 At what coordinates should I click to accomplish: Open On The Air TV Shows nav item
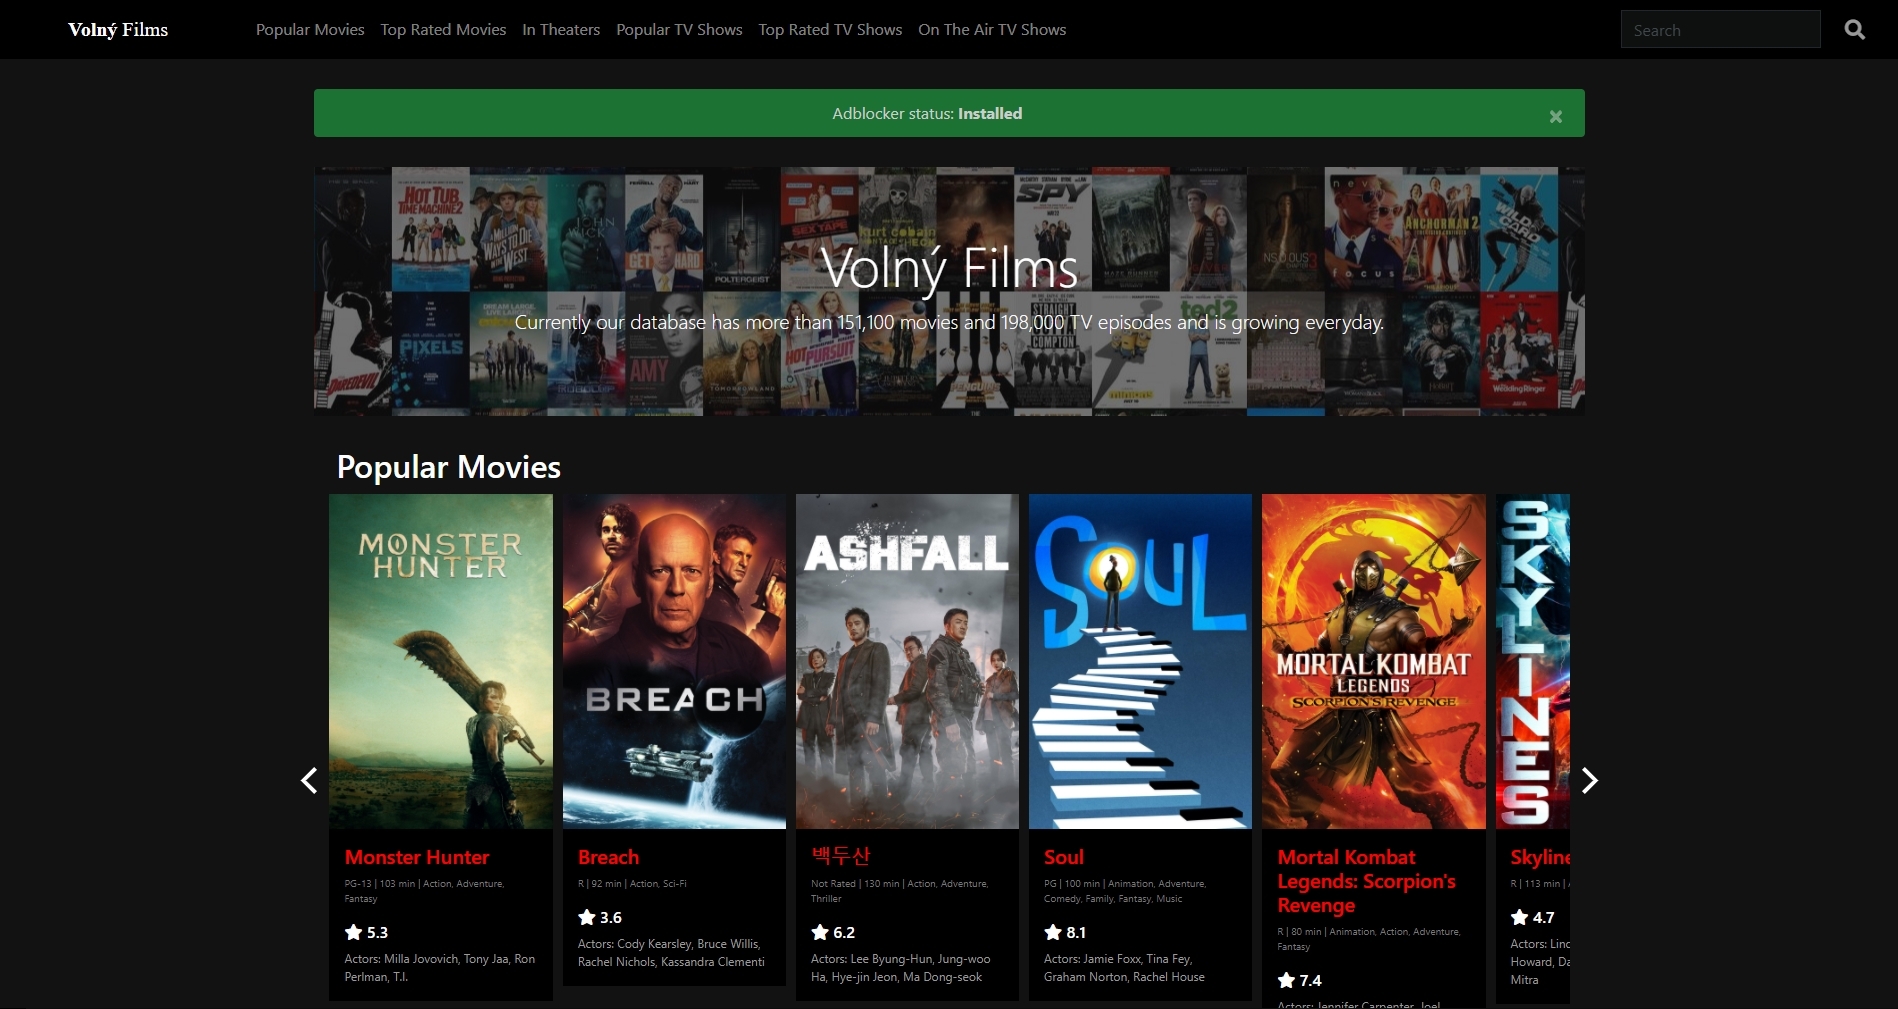992,30
